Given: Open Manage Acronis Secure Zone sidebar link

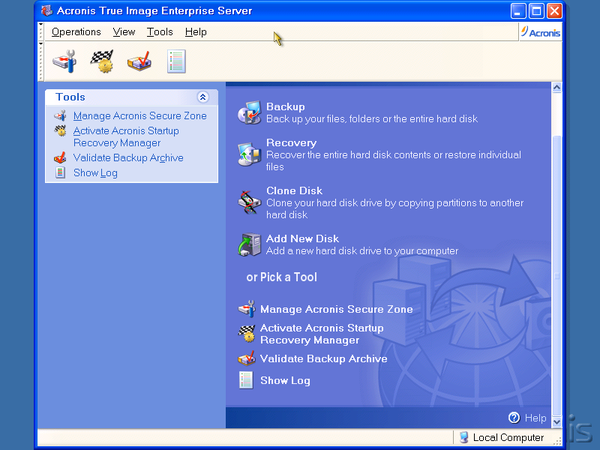Looking at the screenshot, I should [x=140, y=116].
